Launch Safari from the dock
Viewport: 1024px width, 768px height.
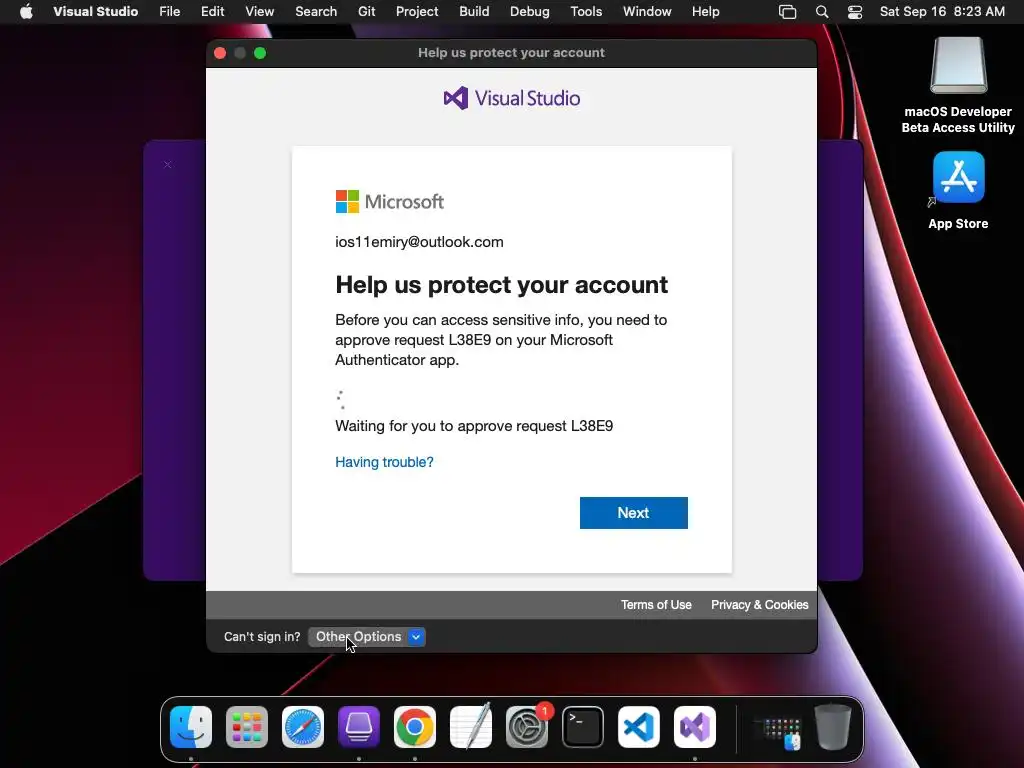coord(303,727)
